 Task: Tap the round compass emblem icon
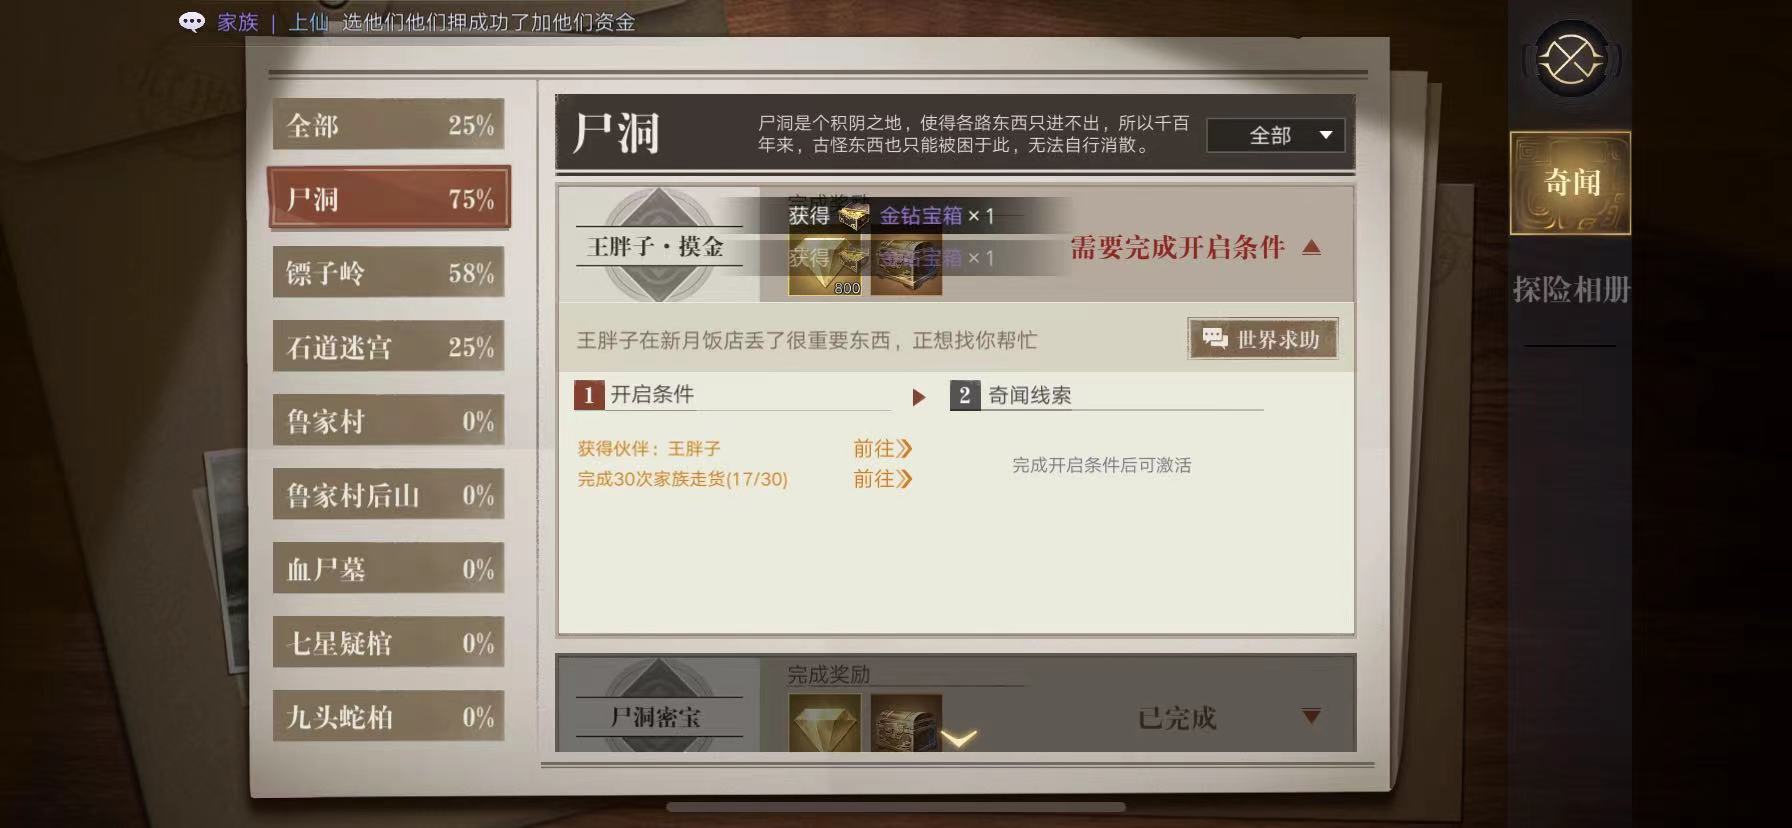click(1570, 60)
